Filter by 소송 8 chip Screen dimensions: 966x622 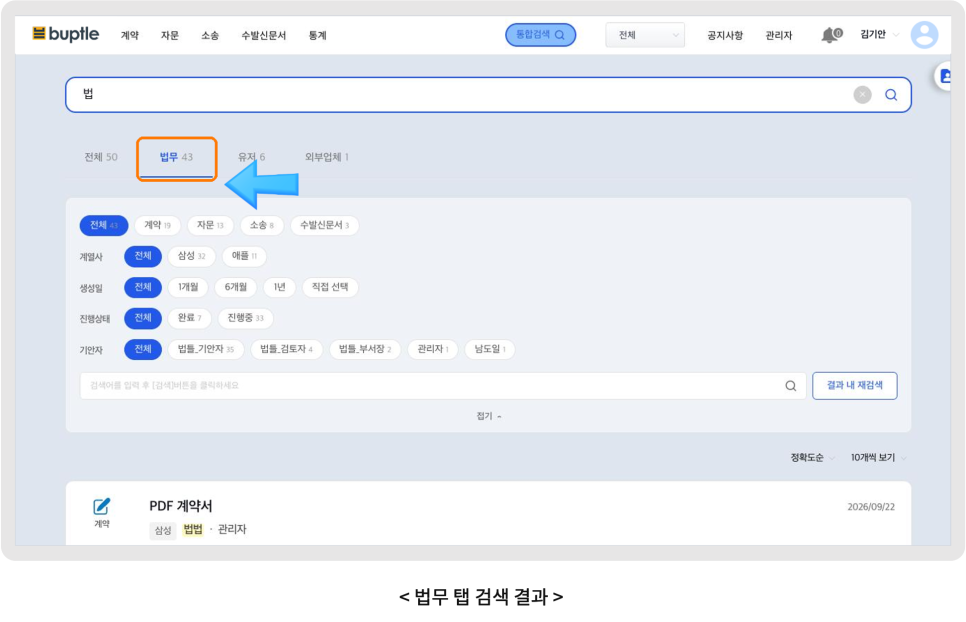262,225
